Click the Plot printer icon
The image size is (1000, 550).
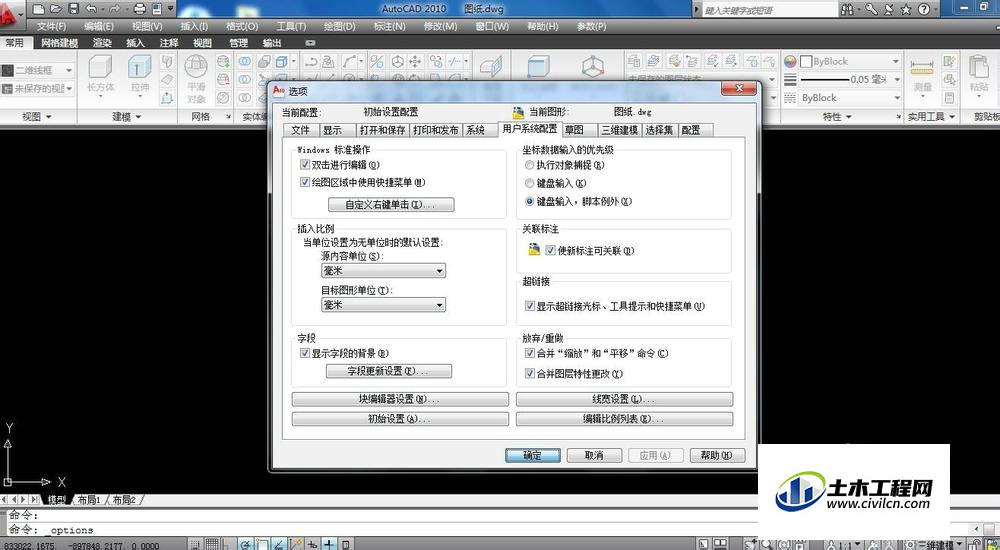140,9
